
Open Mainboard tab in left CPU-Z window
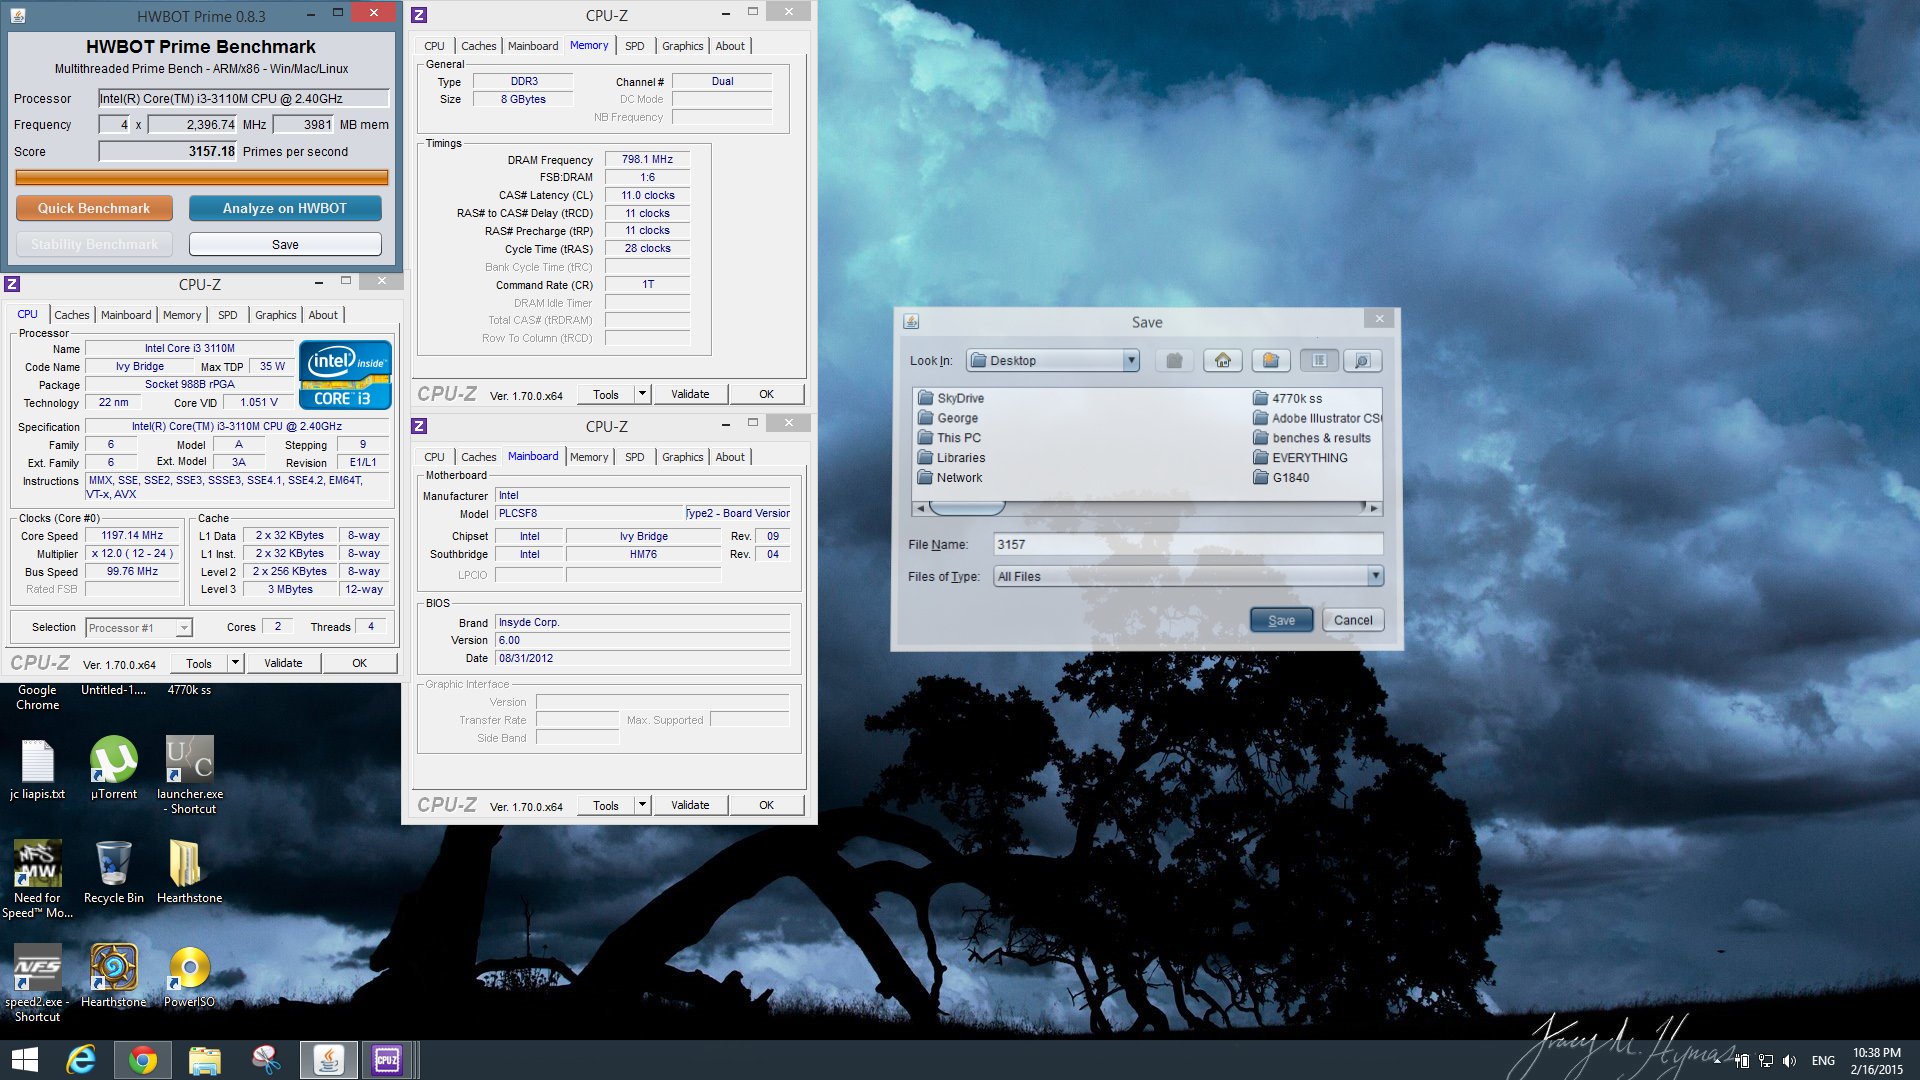coord(126,315)
